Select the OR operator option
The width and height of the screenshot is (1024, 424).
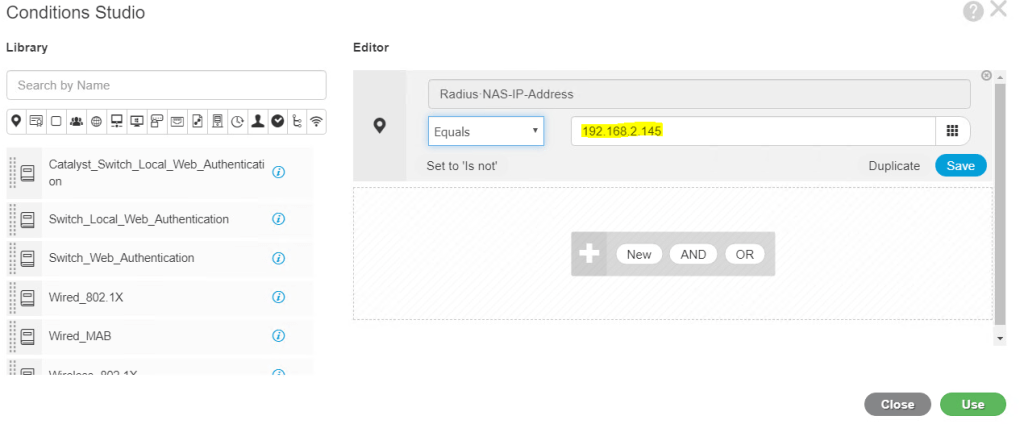coord(744,254)
